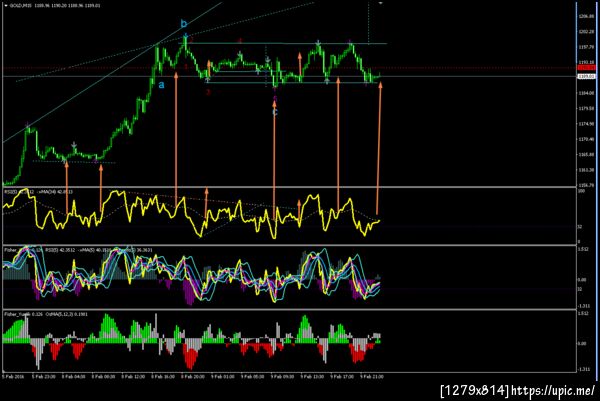Click the 1174.98 price axis label
600x401 pixels.
point(586,124)
